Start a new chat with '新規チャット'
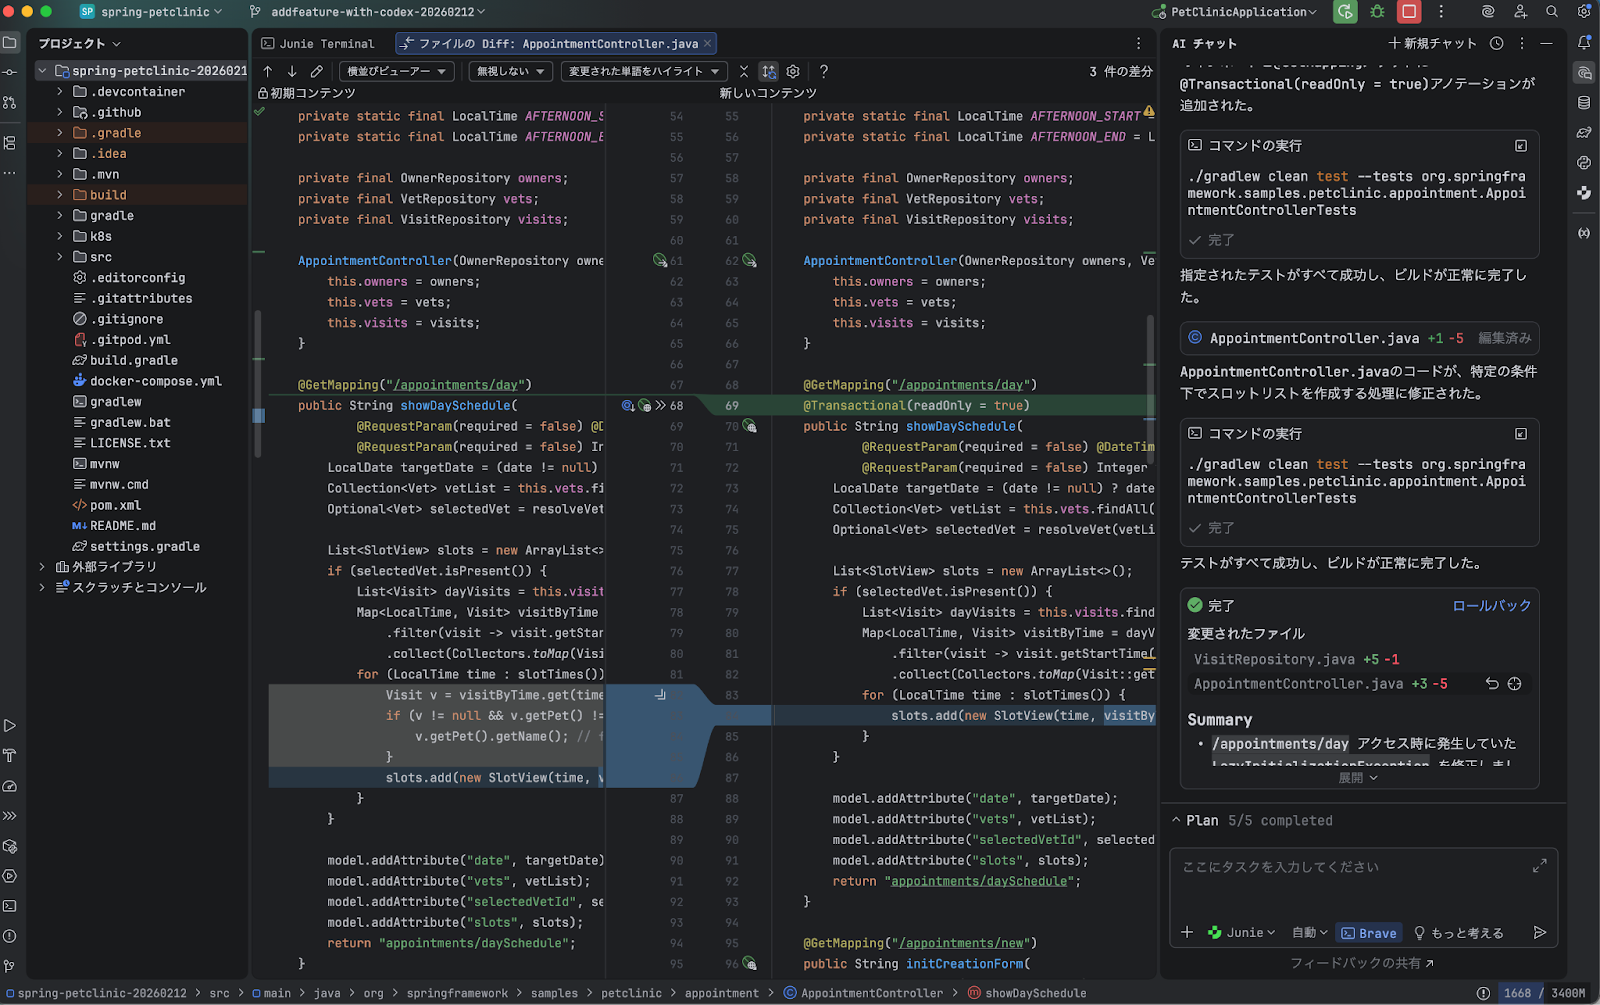This screenshot has width=1600, height=1005. [1432, 43]
